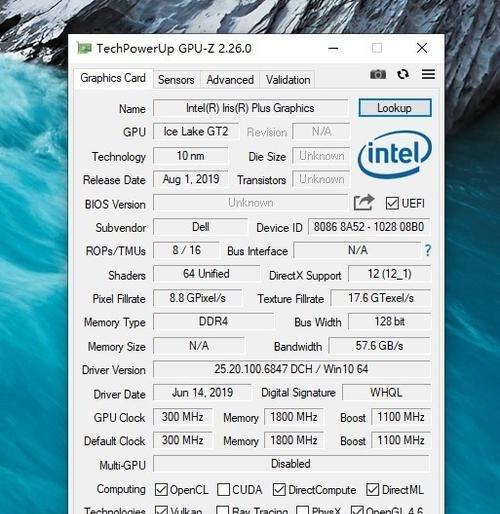
Task: Click the GPU-Z app icon in title bar
Action: pyautogui.click(x=84, y=49)
